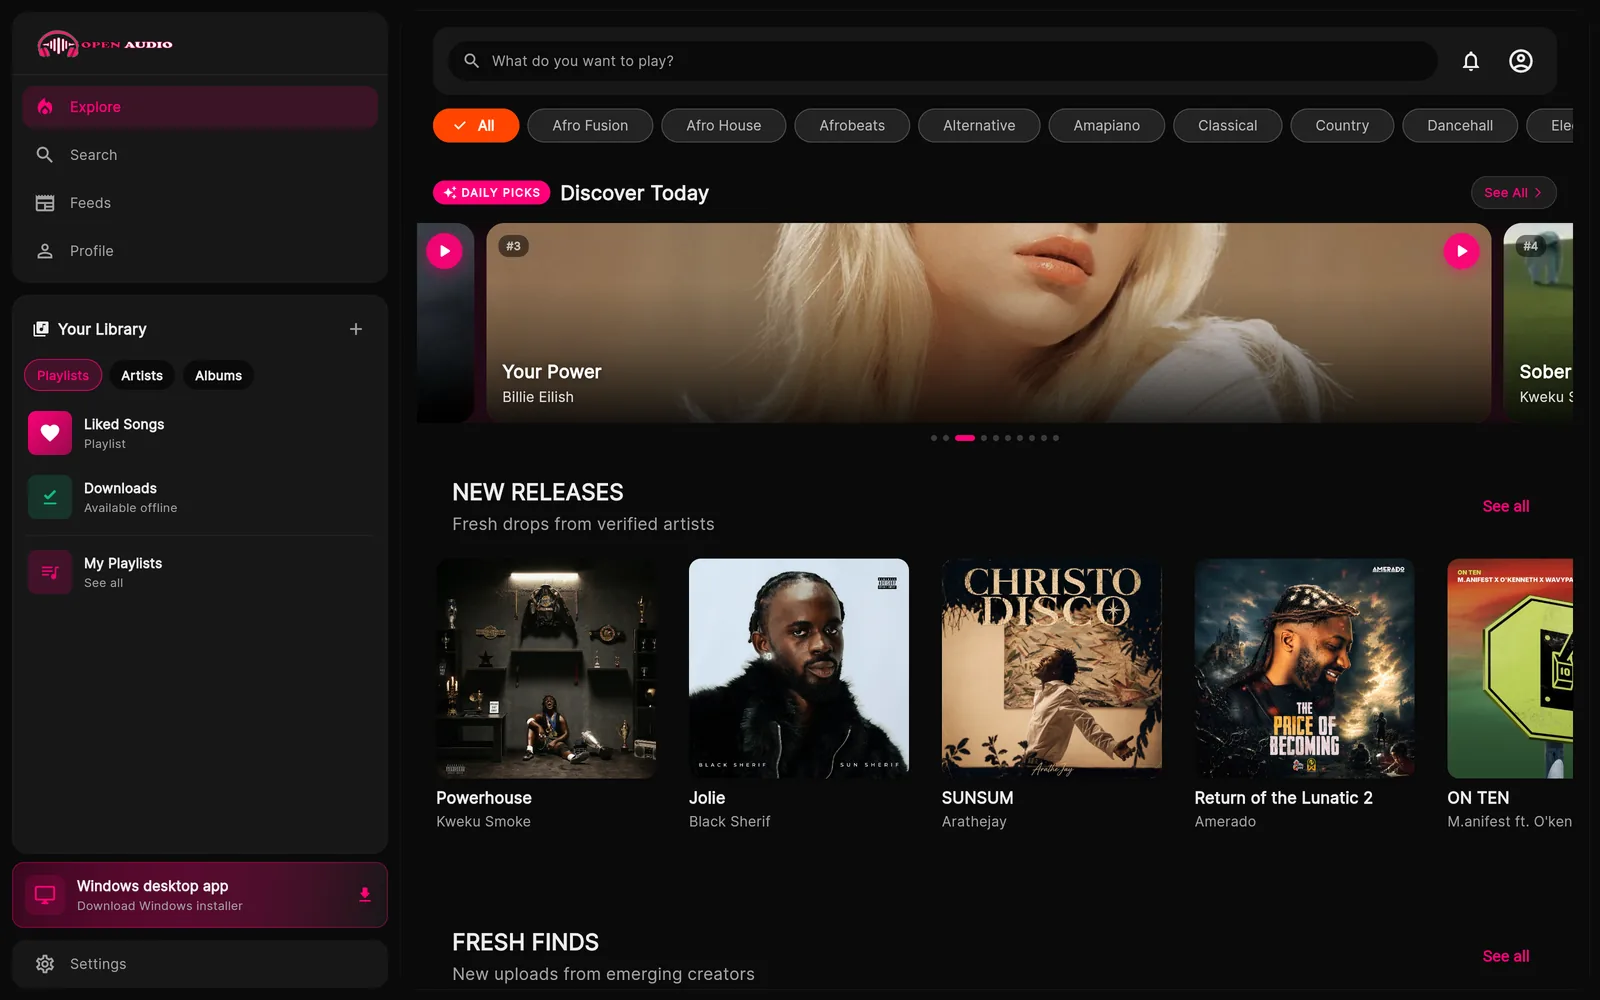The width and height of the screenshot is (1600, 1000).
Task: Click the 'What do you want to play?' field
Action: (x=943, y=61)
